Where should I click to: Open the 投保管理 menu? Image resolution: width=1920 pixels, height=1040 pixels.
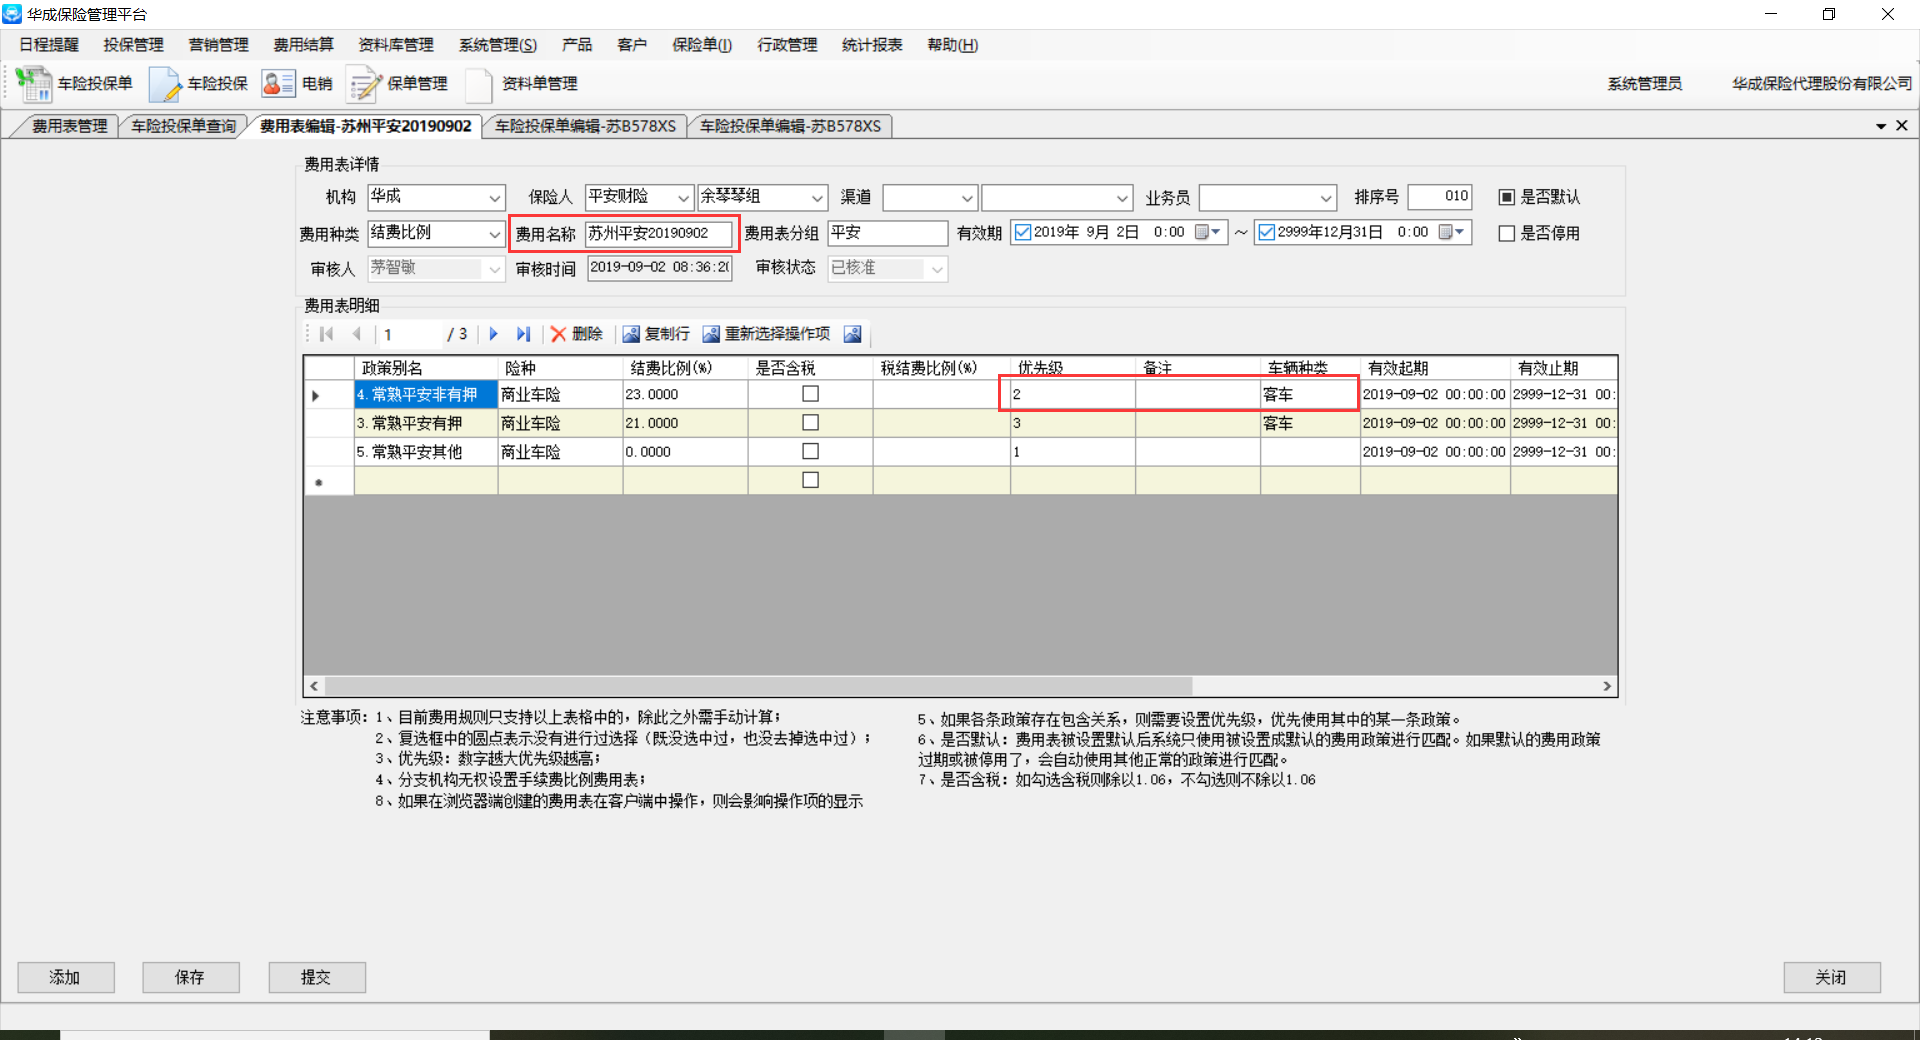coord(133,45)
